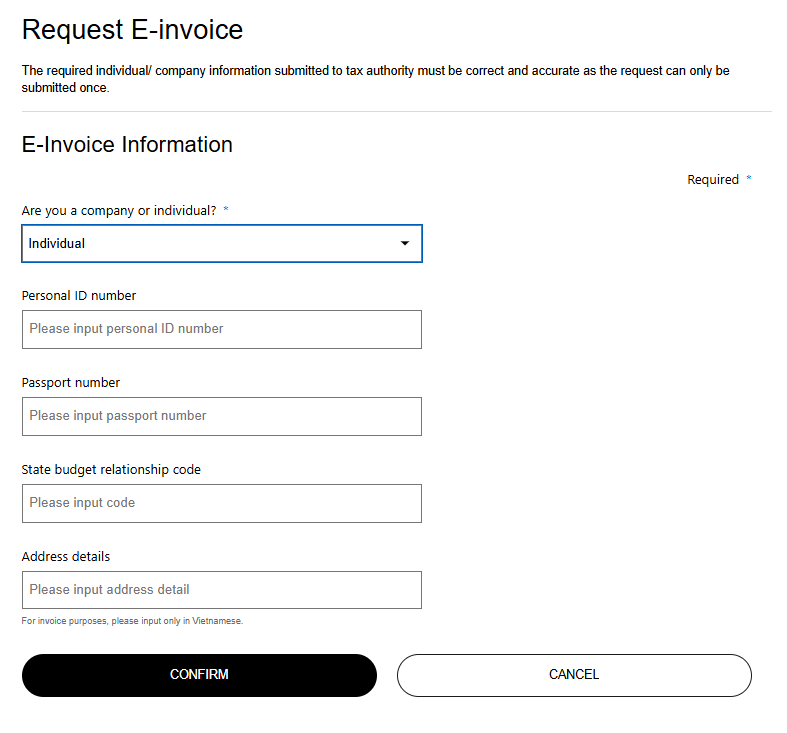Select the "Individual" value text in combo box

(57, 243)
